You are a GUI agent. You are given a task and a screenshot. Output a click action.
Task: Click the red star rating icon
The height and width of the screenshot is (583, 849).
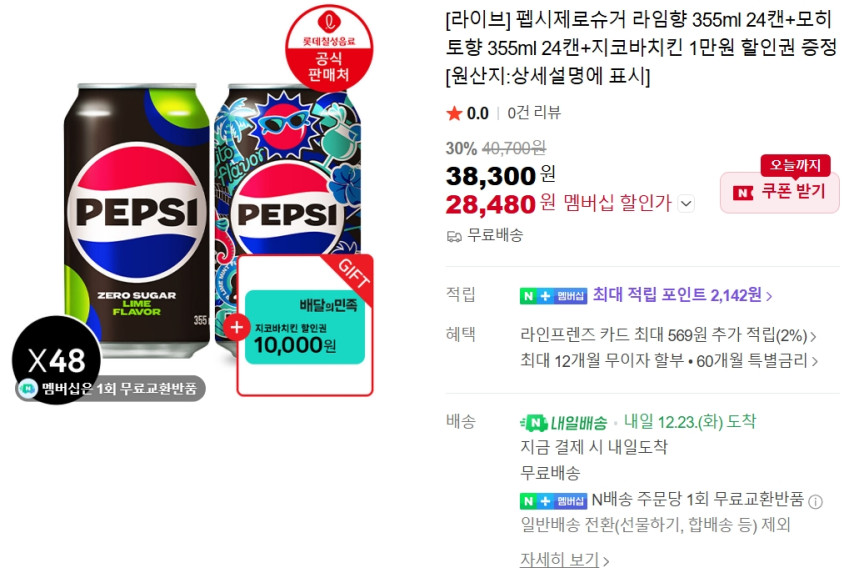click(x=454, y=113)
